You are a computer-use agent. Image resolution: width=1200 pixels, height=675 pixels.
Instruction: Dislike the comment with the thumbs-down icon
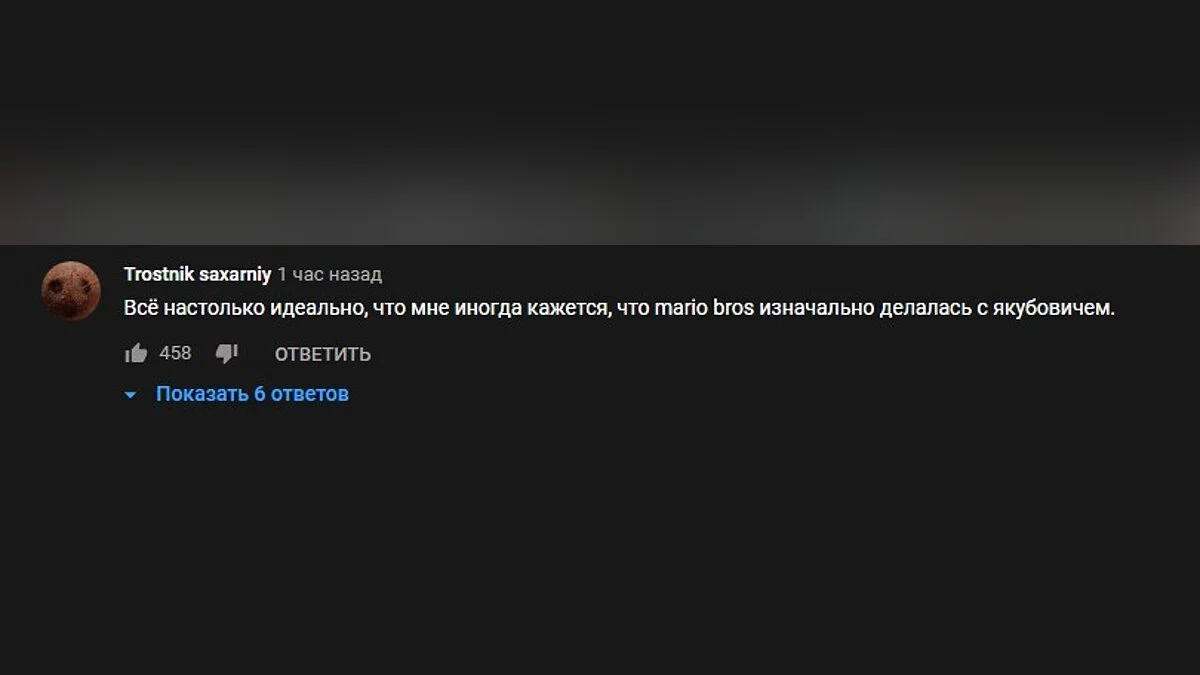pos(227,353)
